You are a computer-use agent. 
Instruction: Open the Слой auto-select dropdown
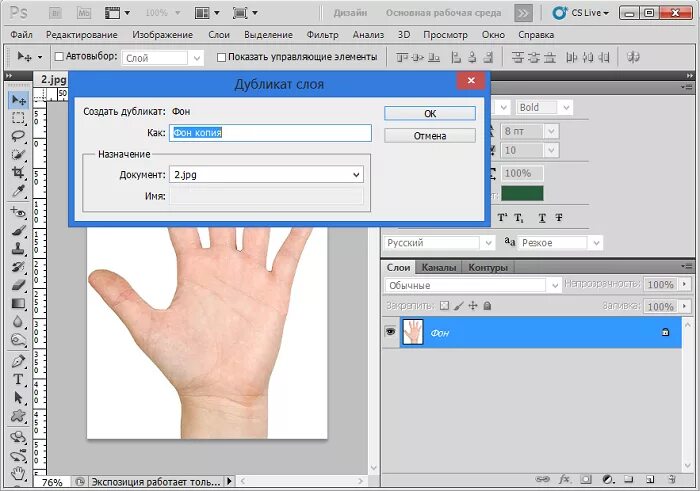(x=162, y=58)
